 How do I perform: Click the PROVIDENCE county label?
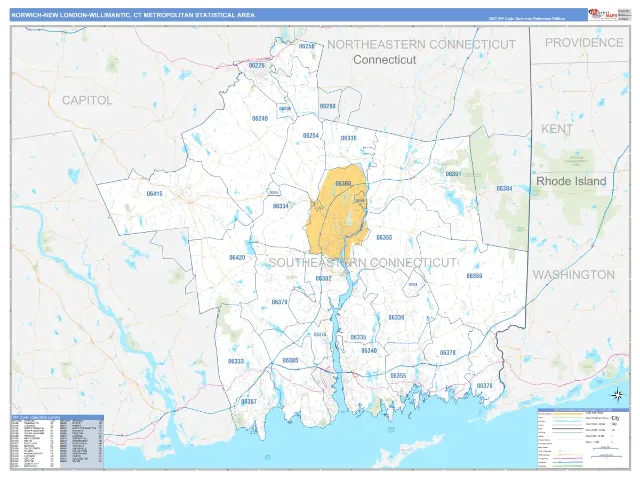(x=584, y=42)
